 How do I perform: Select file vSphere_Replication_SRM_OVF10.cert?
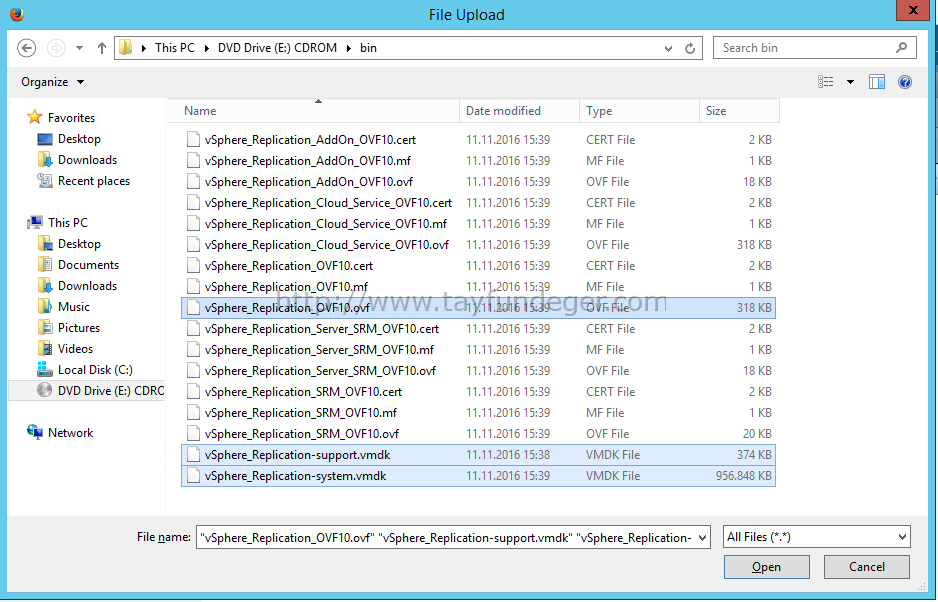[479, 391]
